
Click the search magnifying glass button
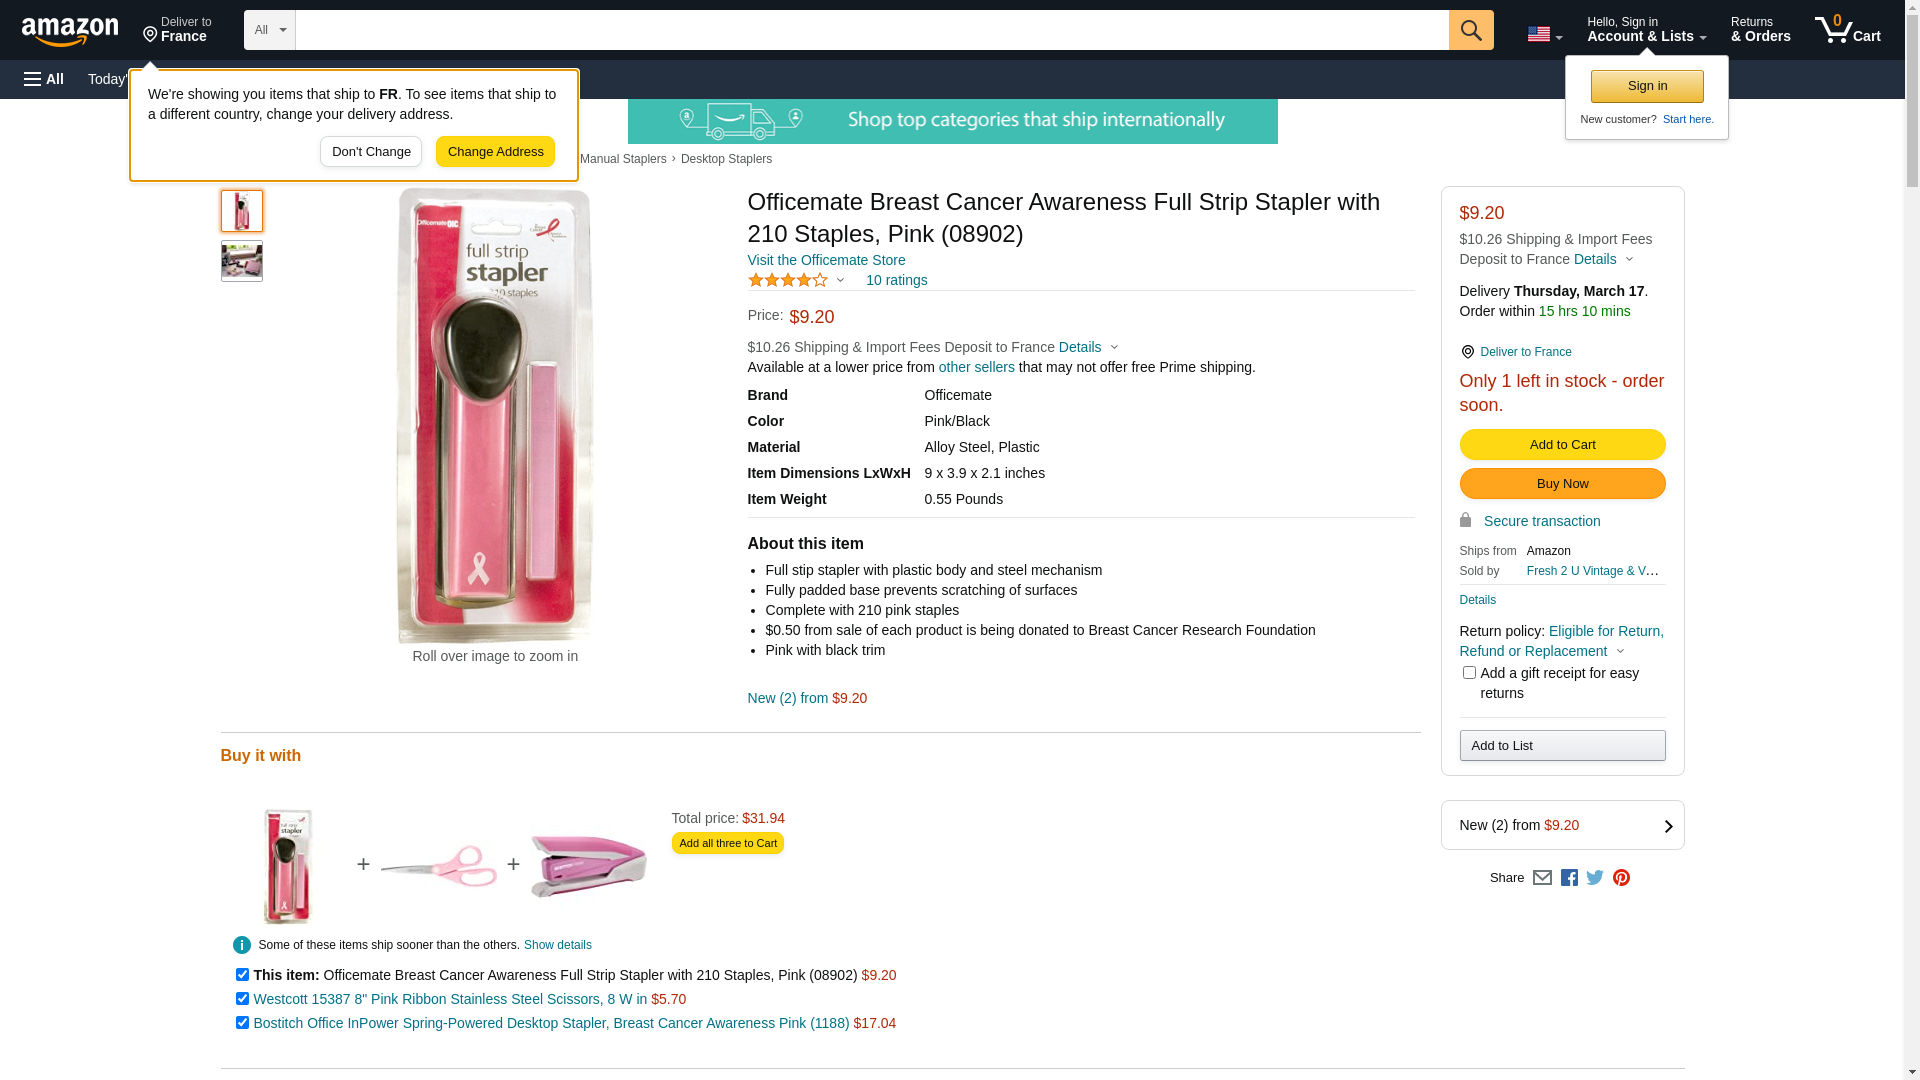(x=1471, y=30)
